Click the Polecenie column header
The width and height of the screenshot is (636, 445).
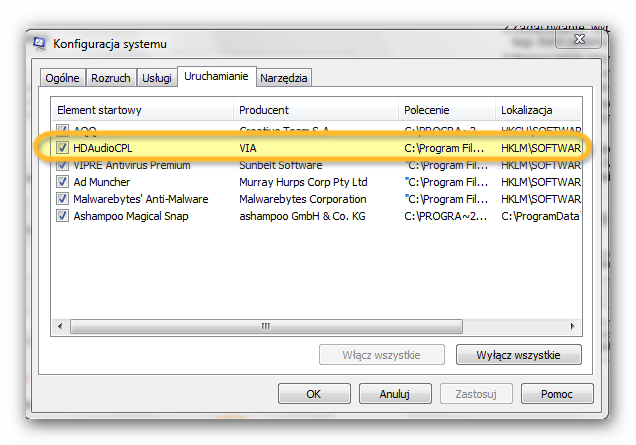click(447, 110)
